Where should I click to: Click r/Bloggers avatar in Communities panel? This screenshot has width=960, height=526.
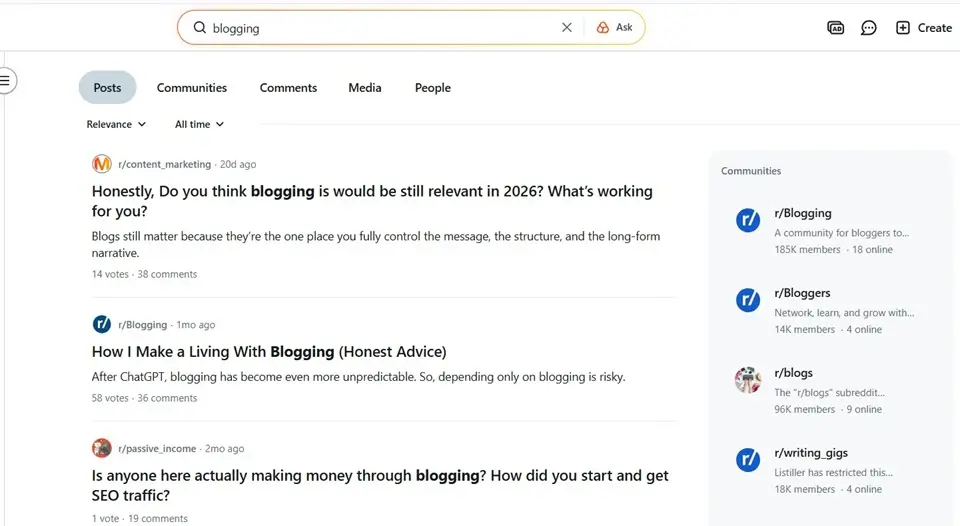coord(748,300)
